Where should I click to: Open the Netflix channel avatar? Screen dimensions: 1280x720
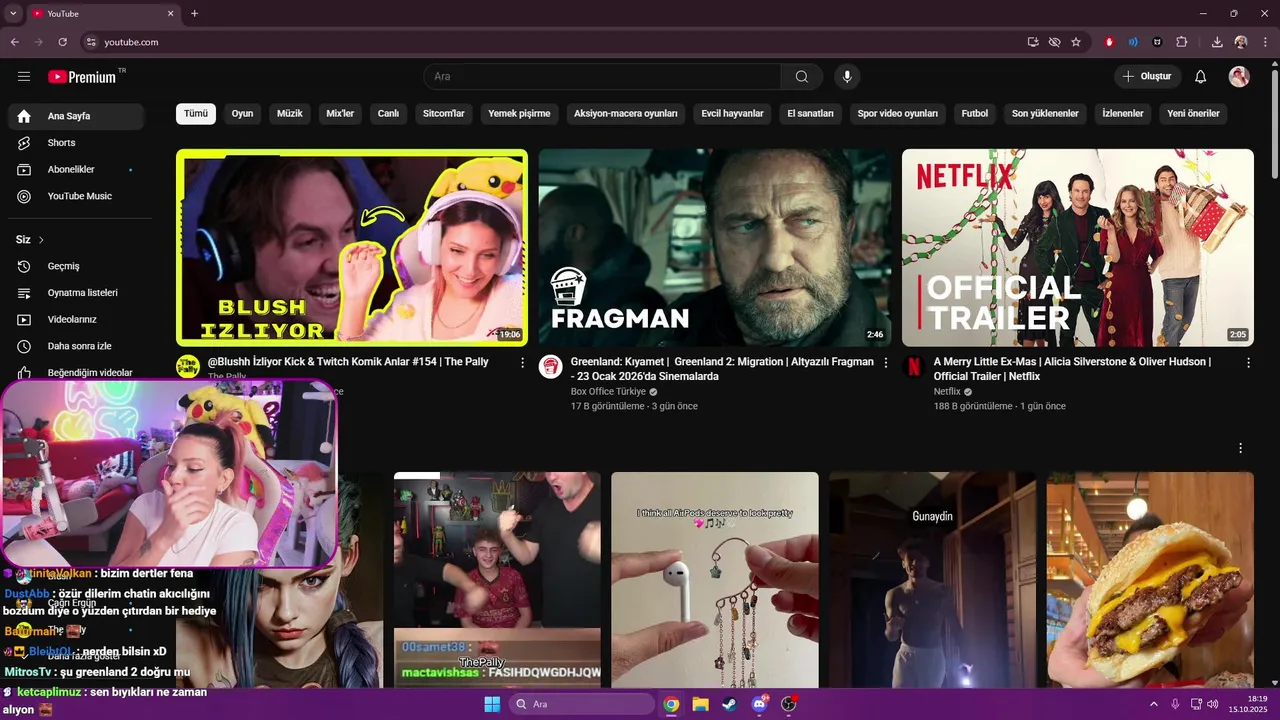click(x=913, y=366)
